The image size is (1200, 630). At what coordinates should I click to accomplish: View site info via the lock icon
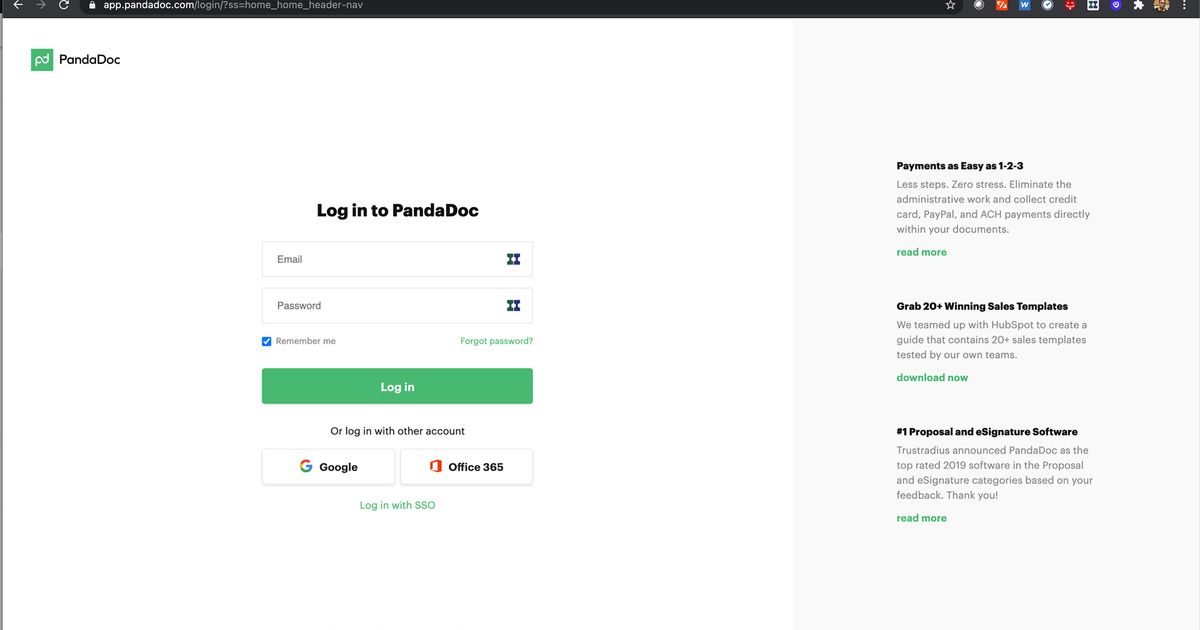pyautogui.click(x=91, y=5)
